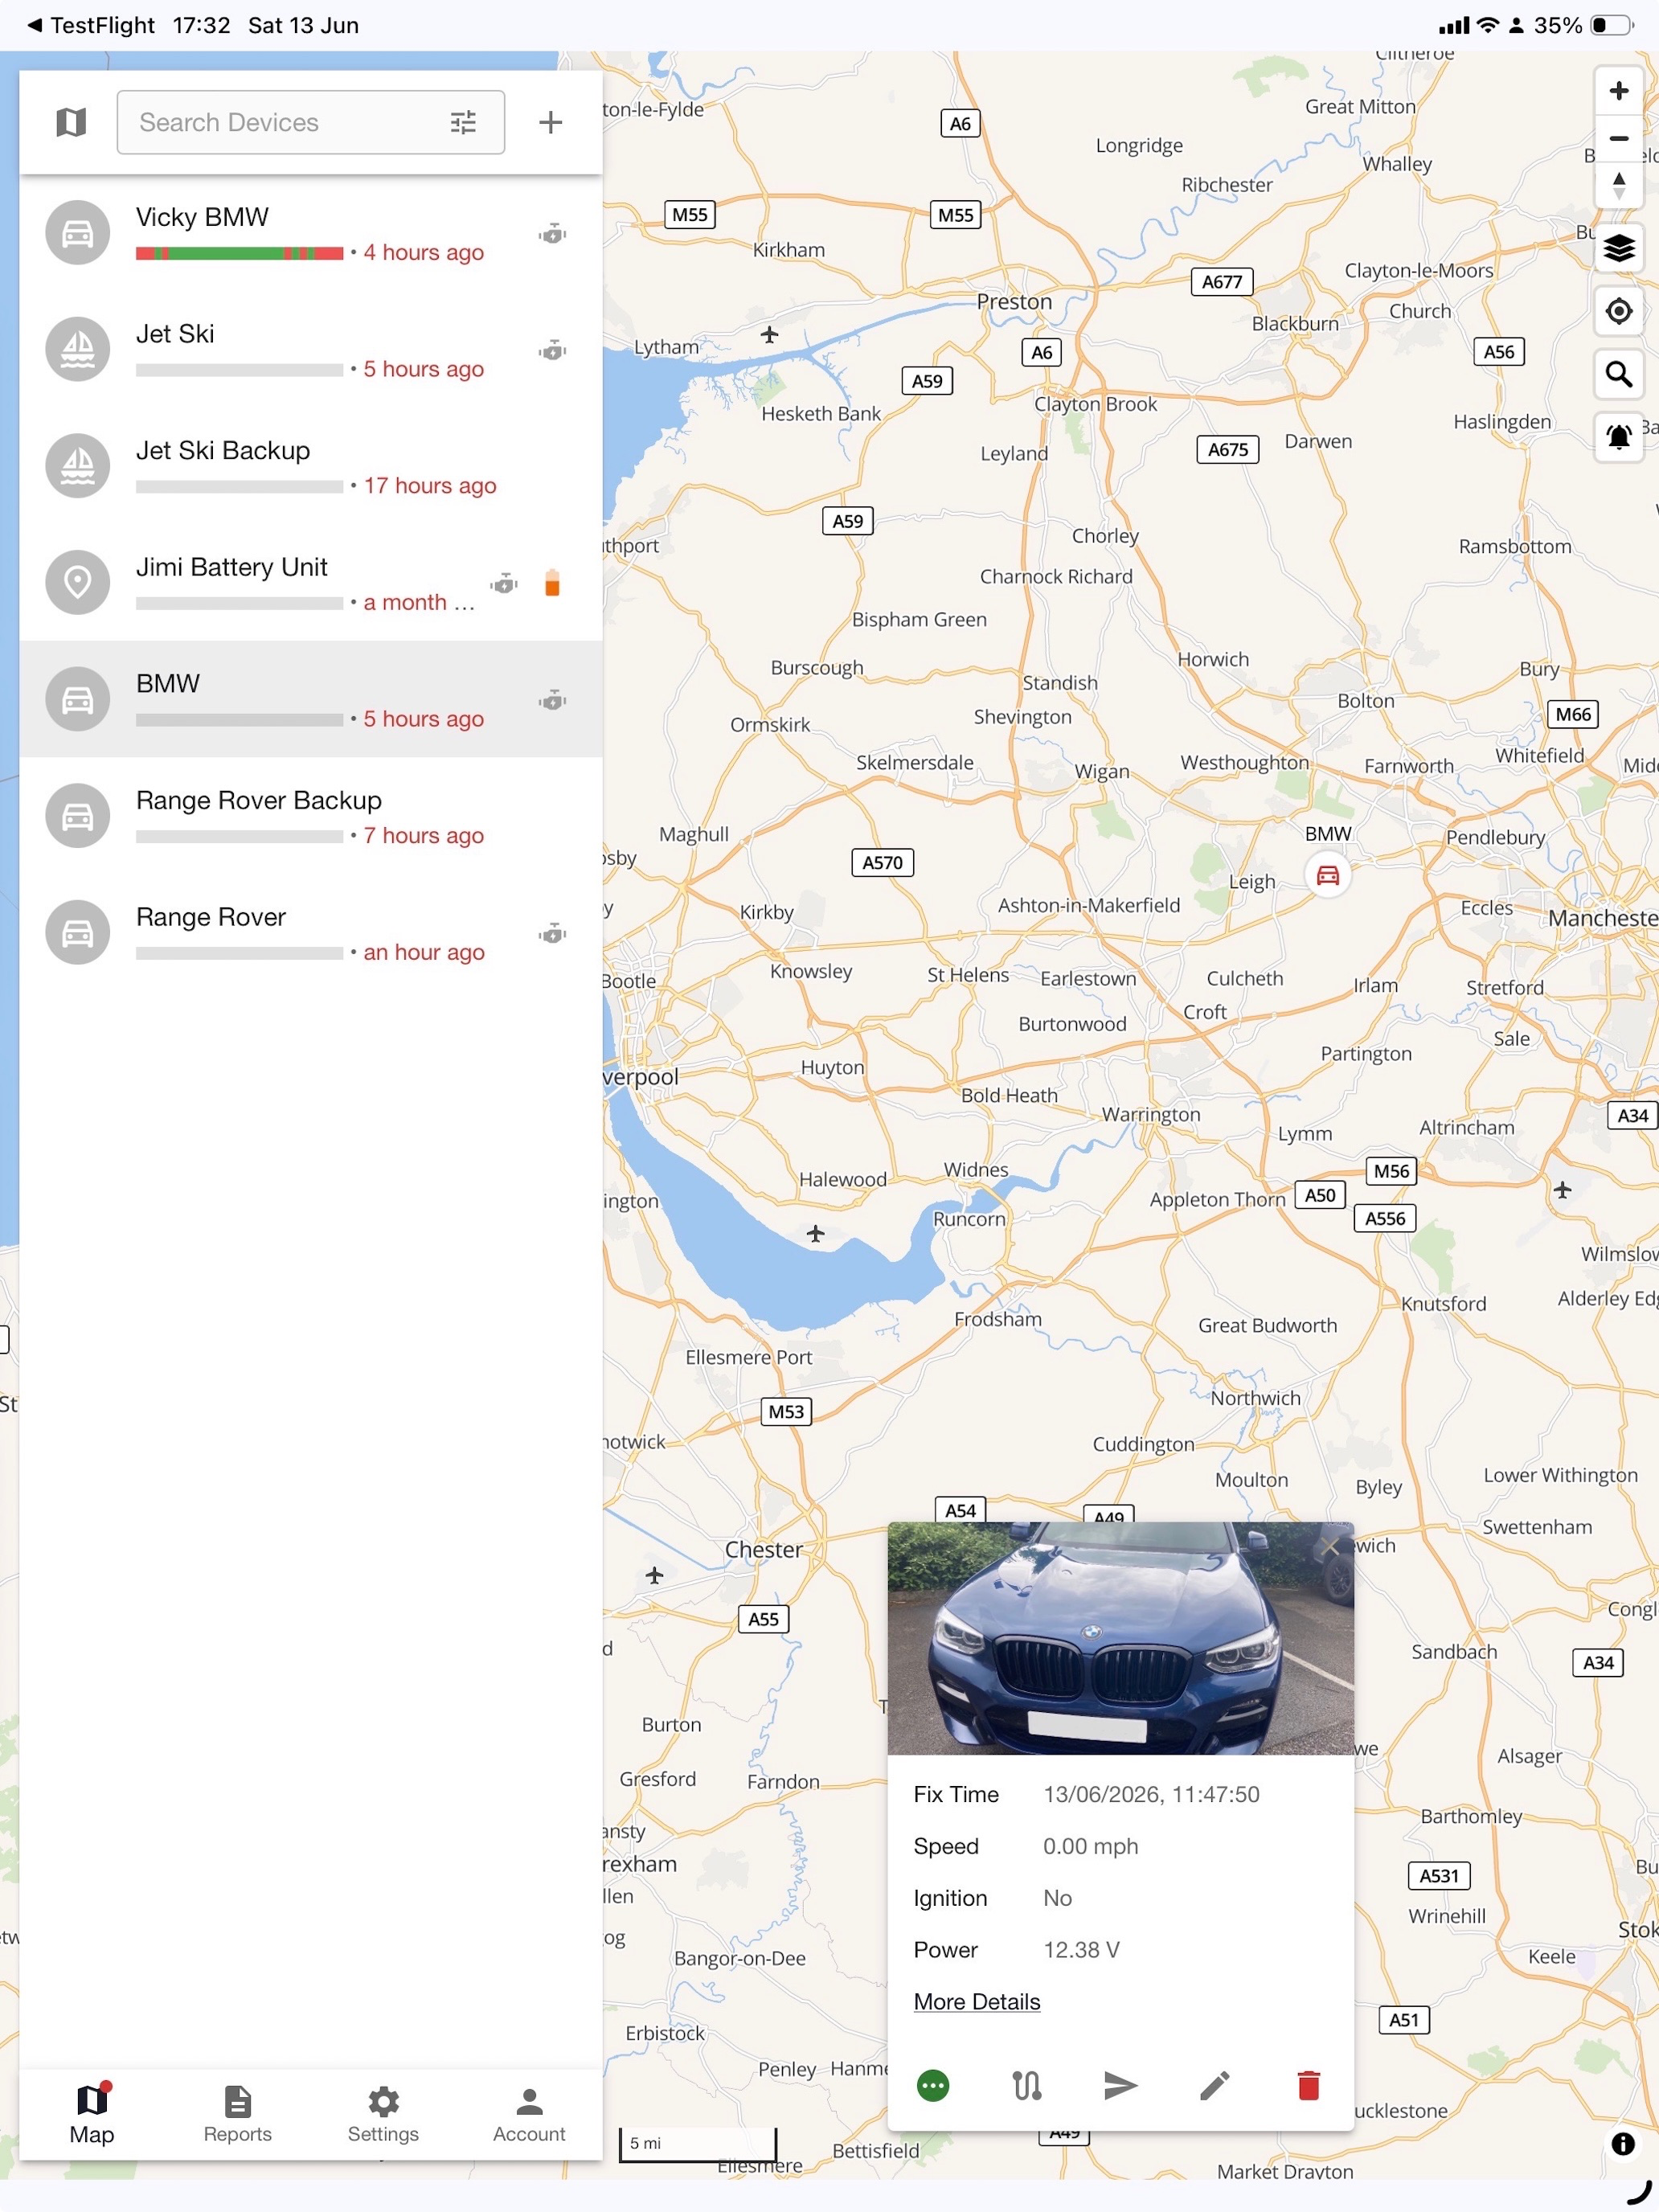The width and height of the screenshot is (1659, 2212).
Task: Locate my current position on map
Action: [x=1619, y=311]
